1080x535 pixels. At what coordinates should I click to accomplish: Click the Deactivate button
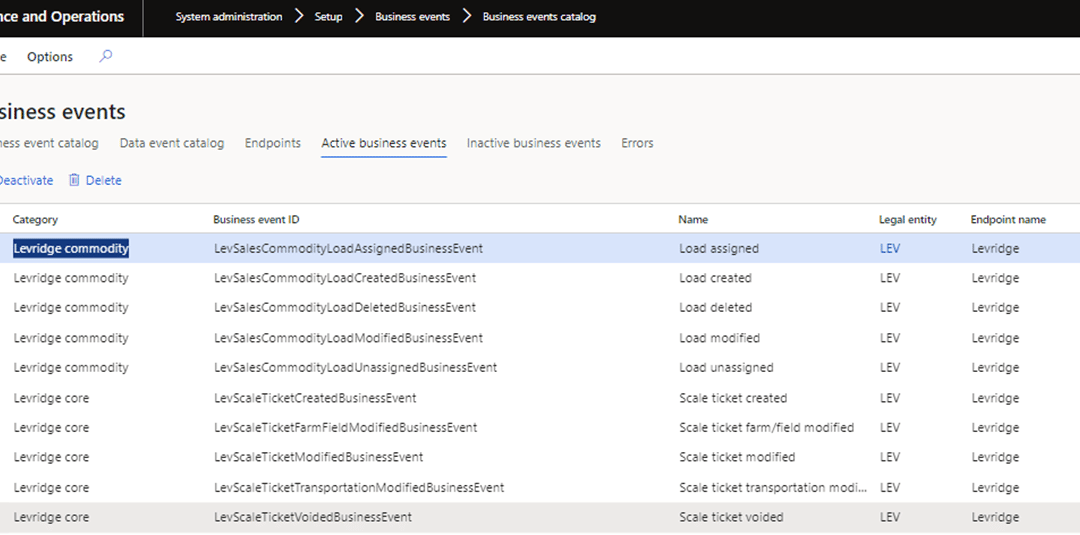point(25,180)
